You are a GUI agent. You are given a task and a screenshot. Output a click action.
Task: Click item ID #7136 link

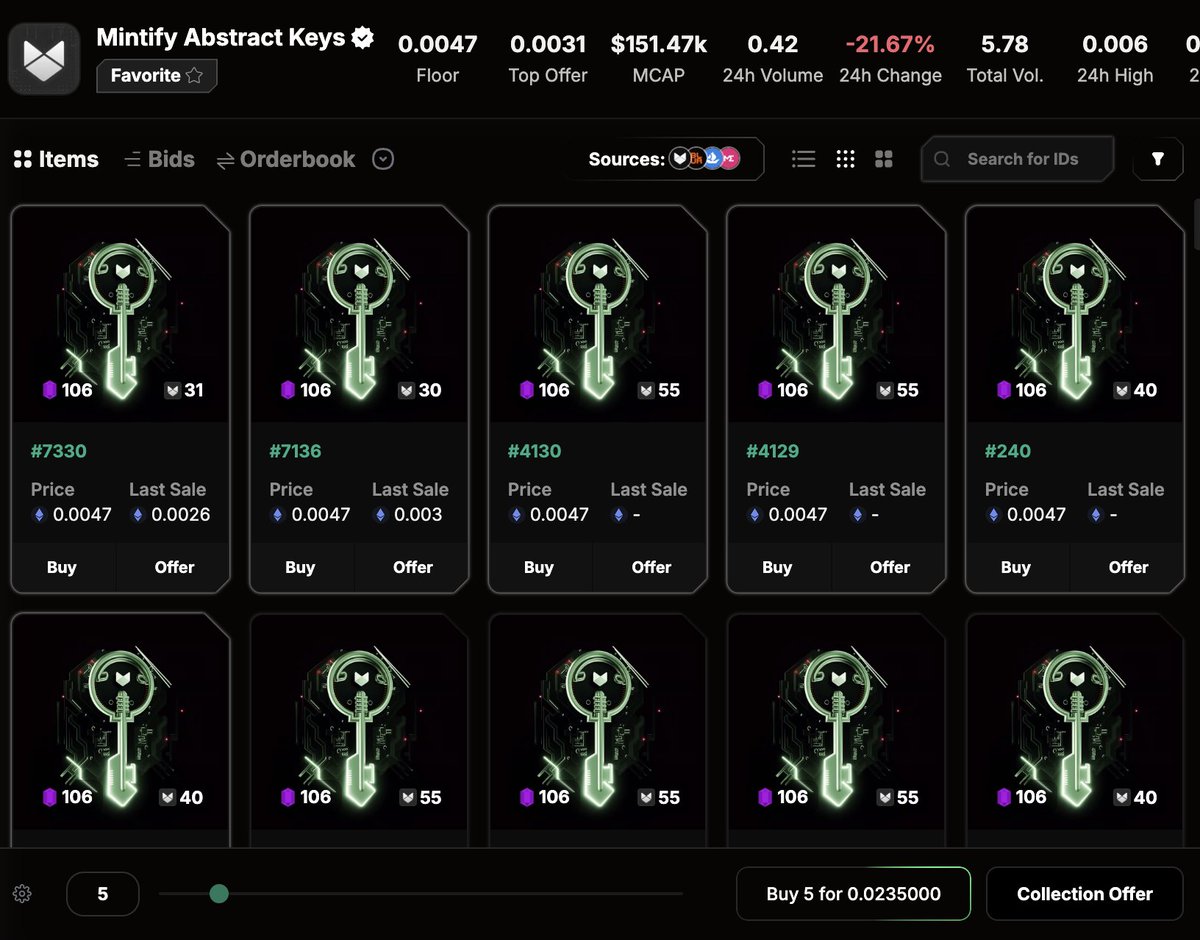pyautogui.click(x=295, y=451)
